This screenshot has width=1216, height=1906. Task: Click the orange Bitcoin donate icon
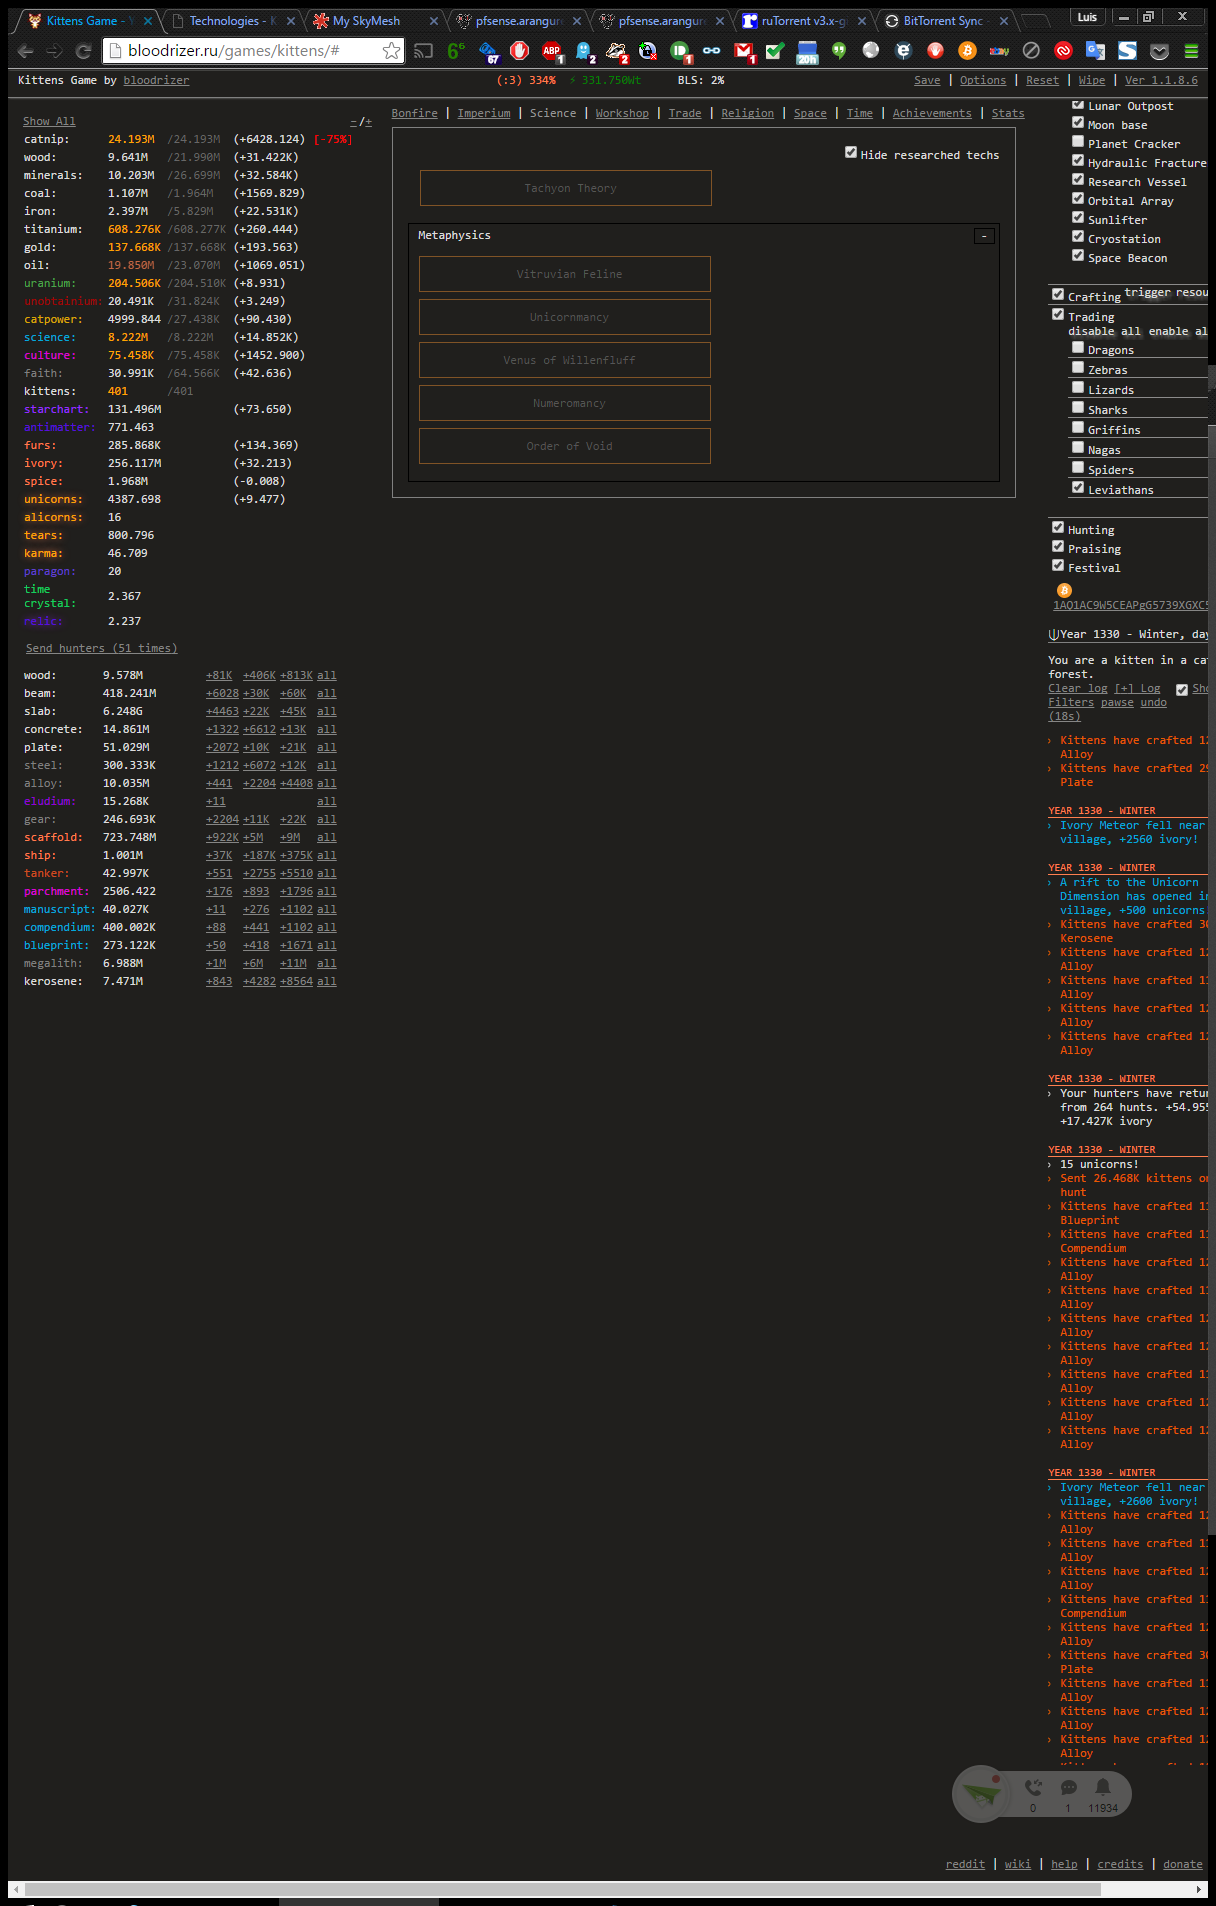[x=1064, y=590]
